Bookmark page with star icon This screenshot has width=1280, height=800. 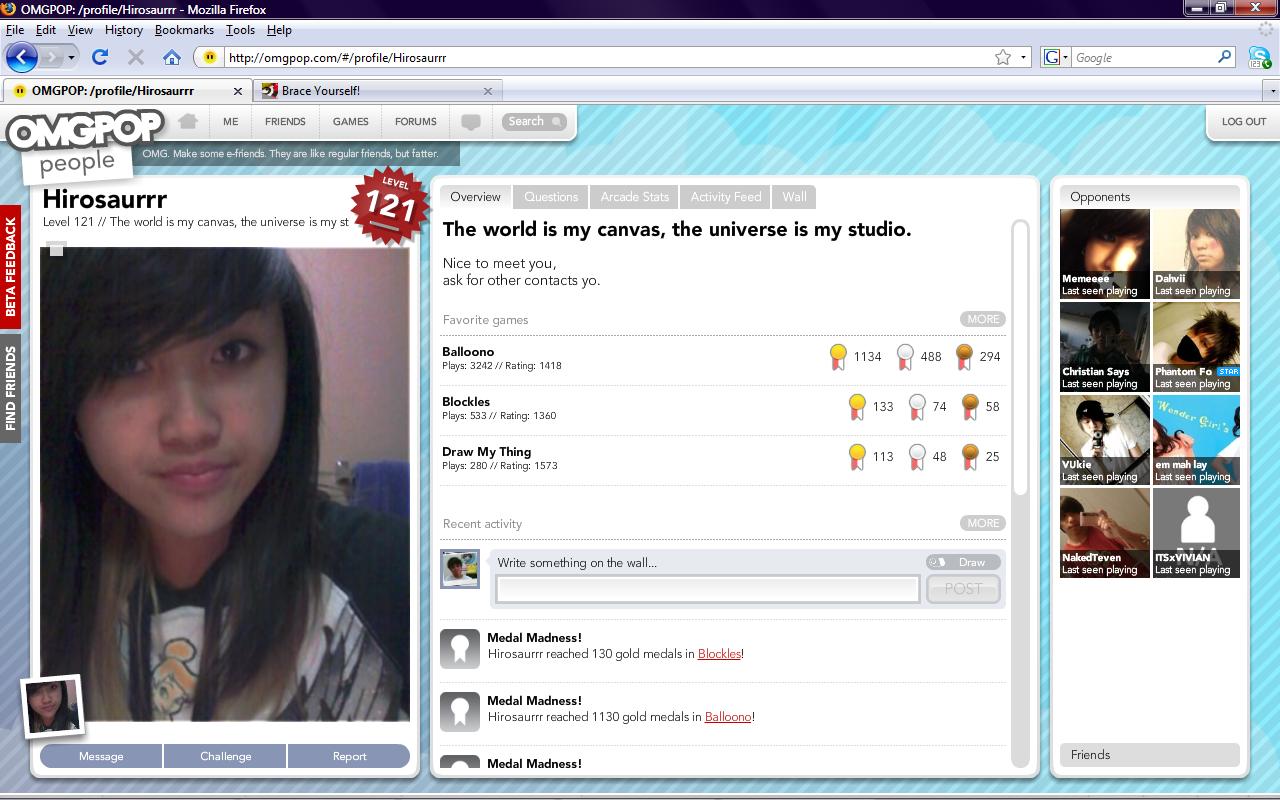[1003, 58]
